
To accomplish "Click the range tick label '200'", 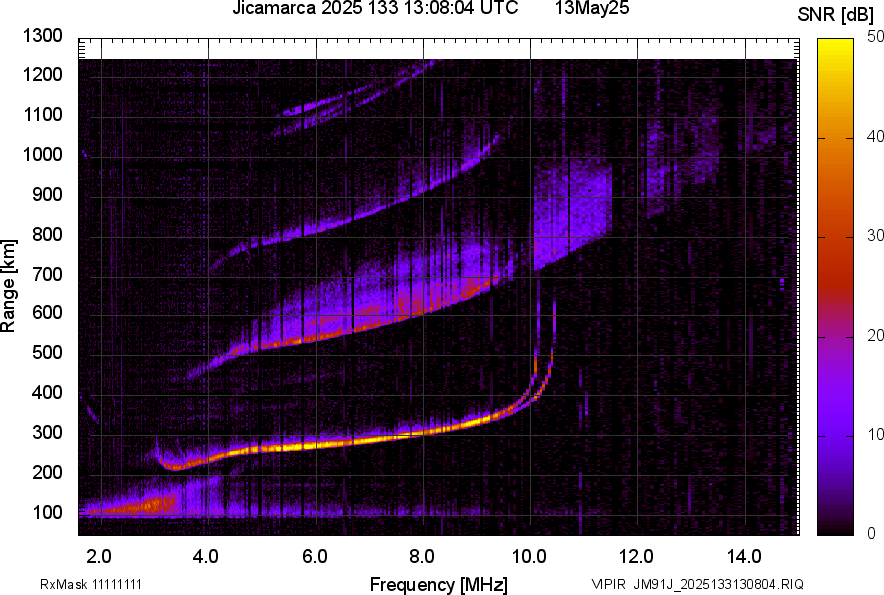I will pos(47,471).
